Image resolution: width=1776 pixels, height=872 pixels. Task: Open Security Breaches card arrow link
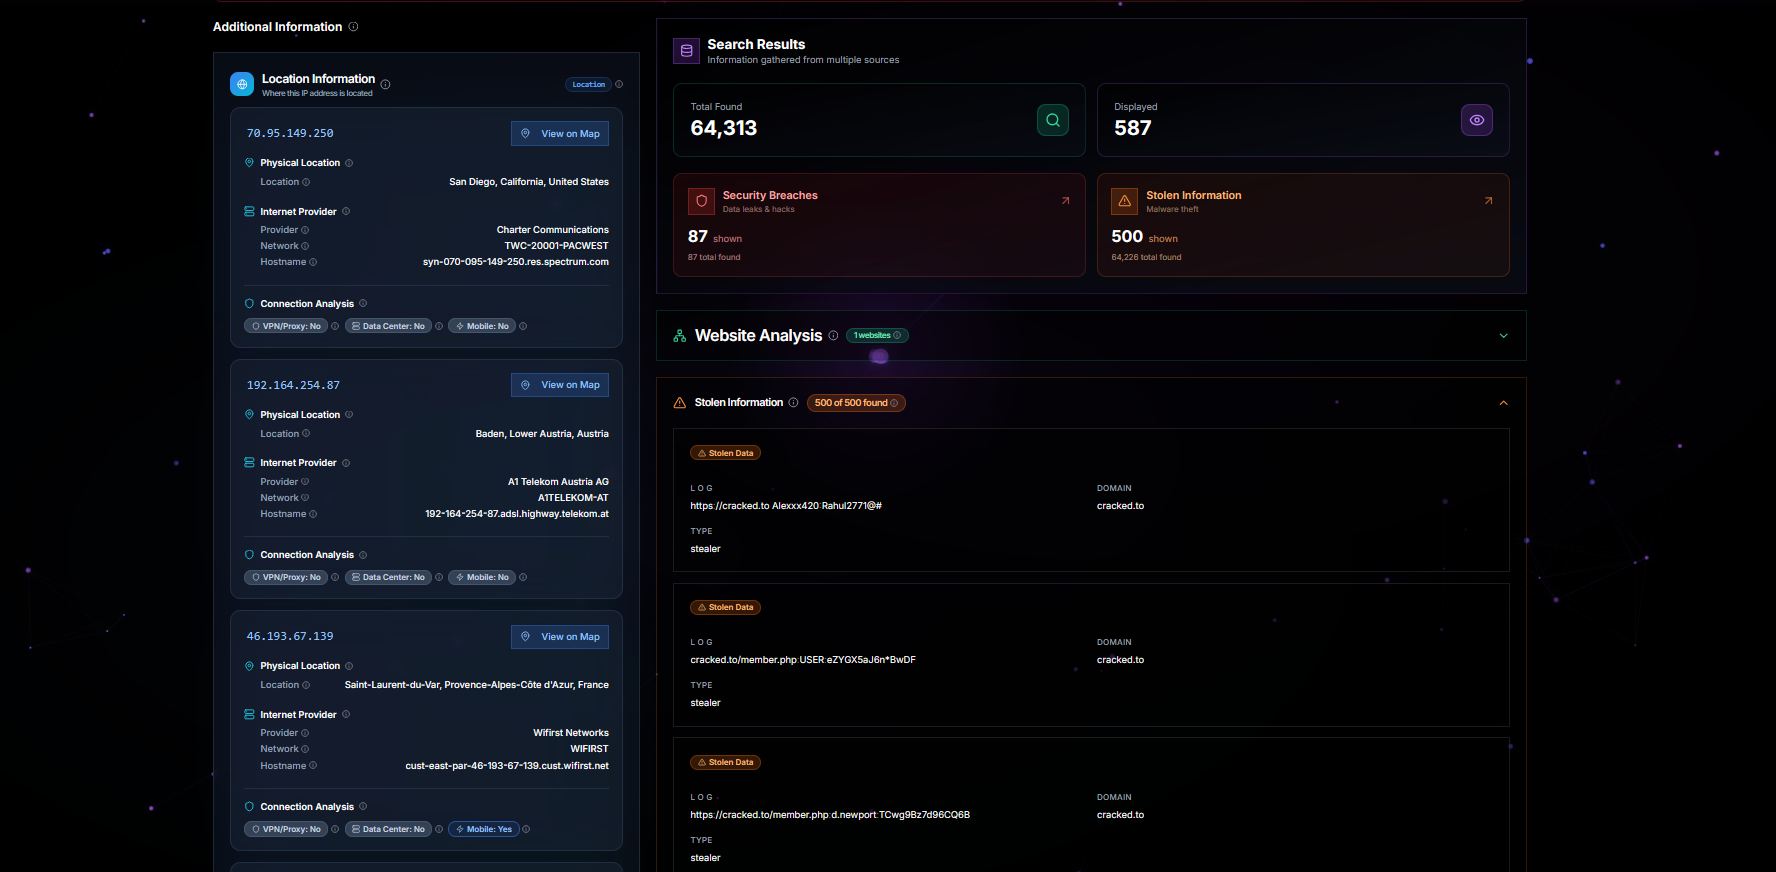point(1066,201)
